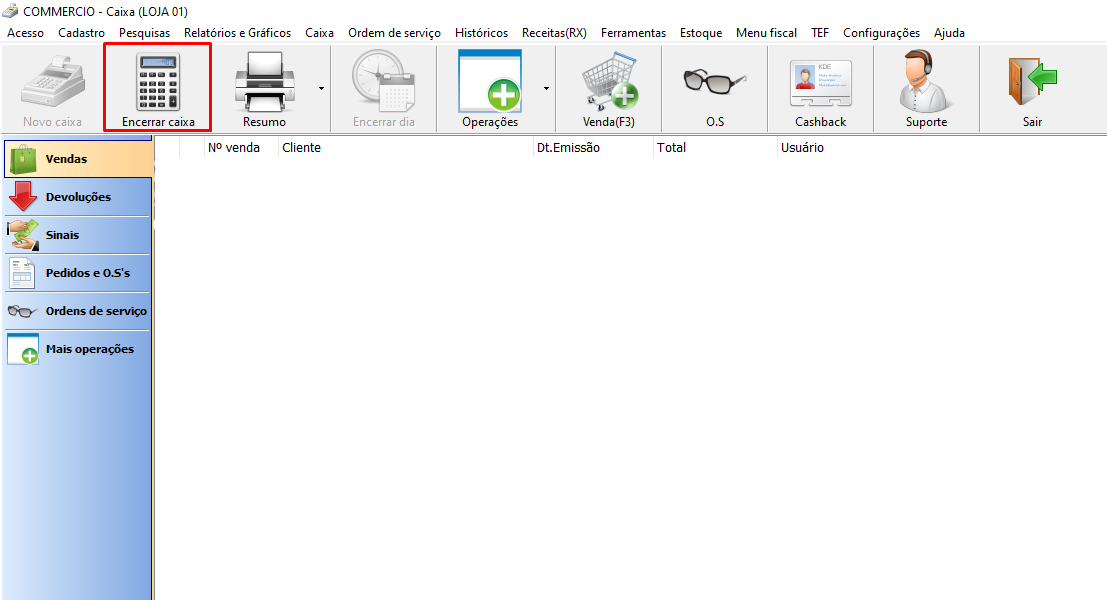This screenshot has height=600, width=1107.
Task: Open Sinais money sidebar item
Action: (x=78, y=235)
